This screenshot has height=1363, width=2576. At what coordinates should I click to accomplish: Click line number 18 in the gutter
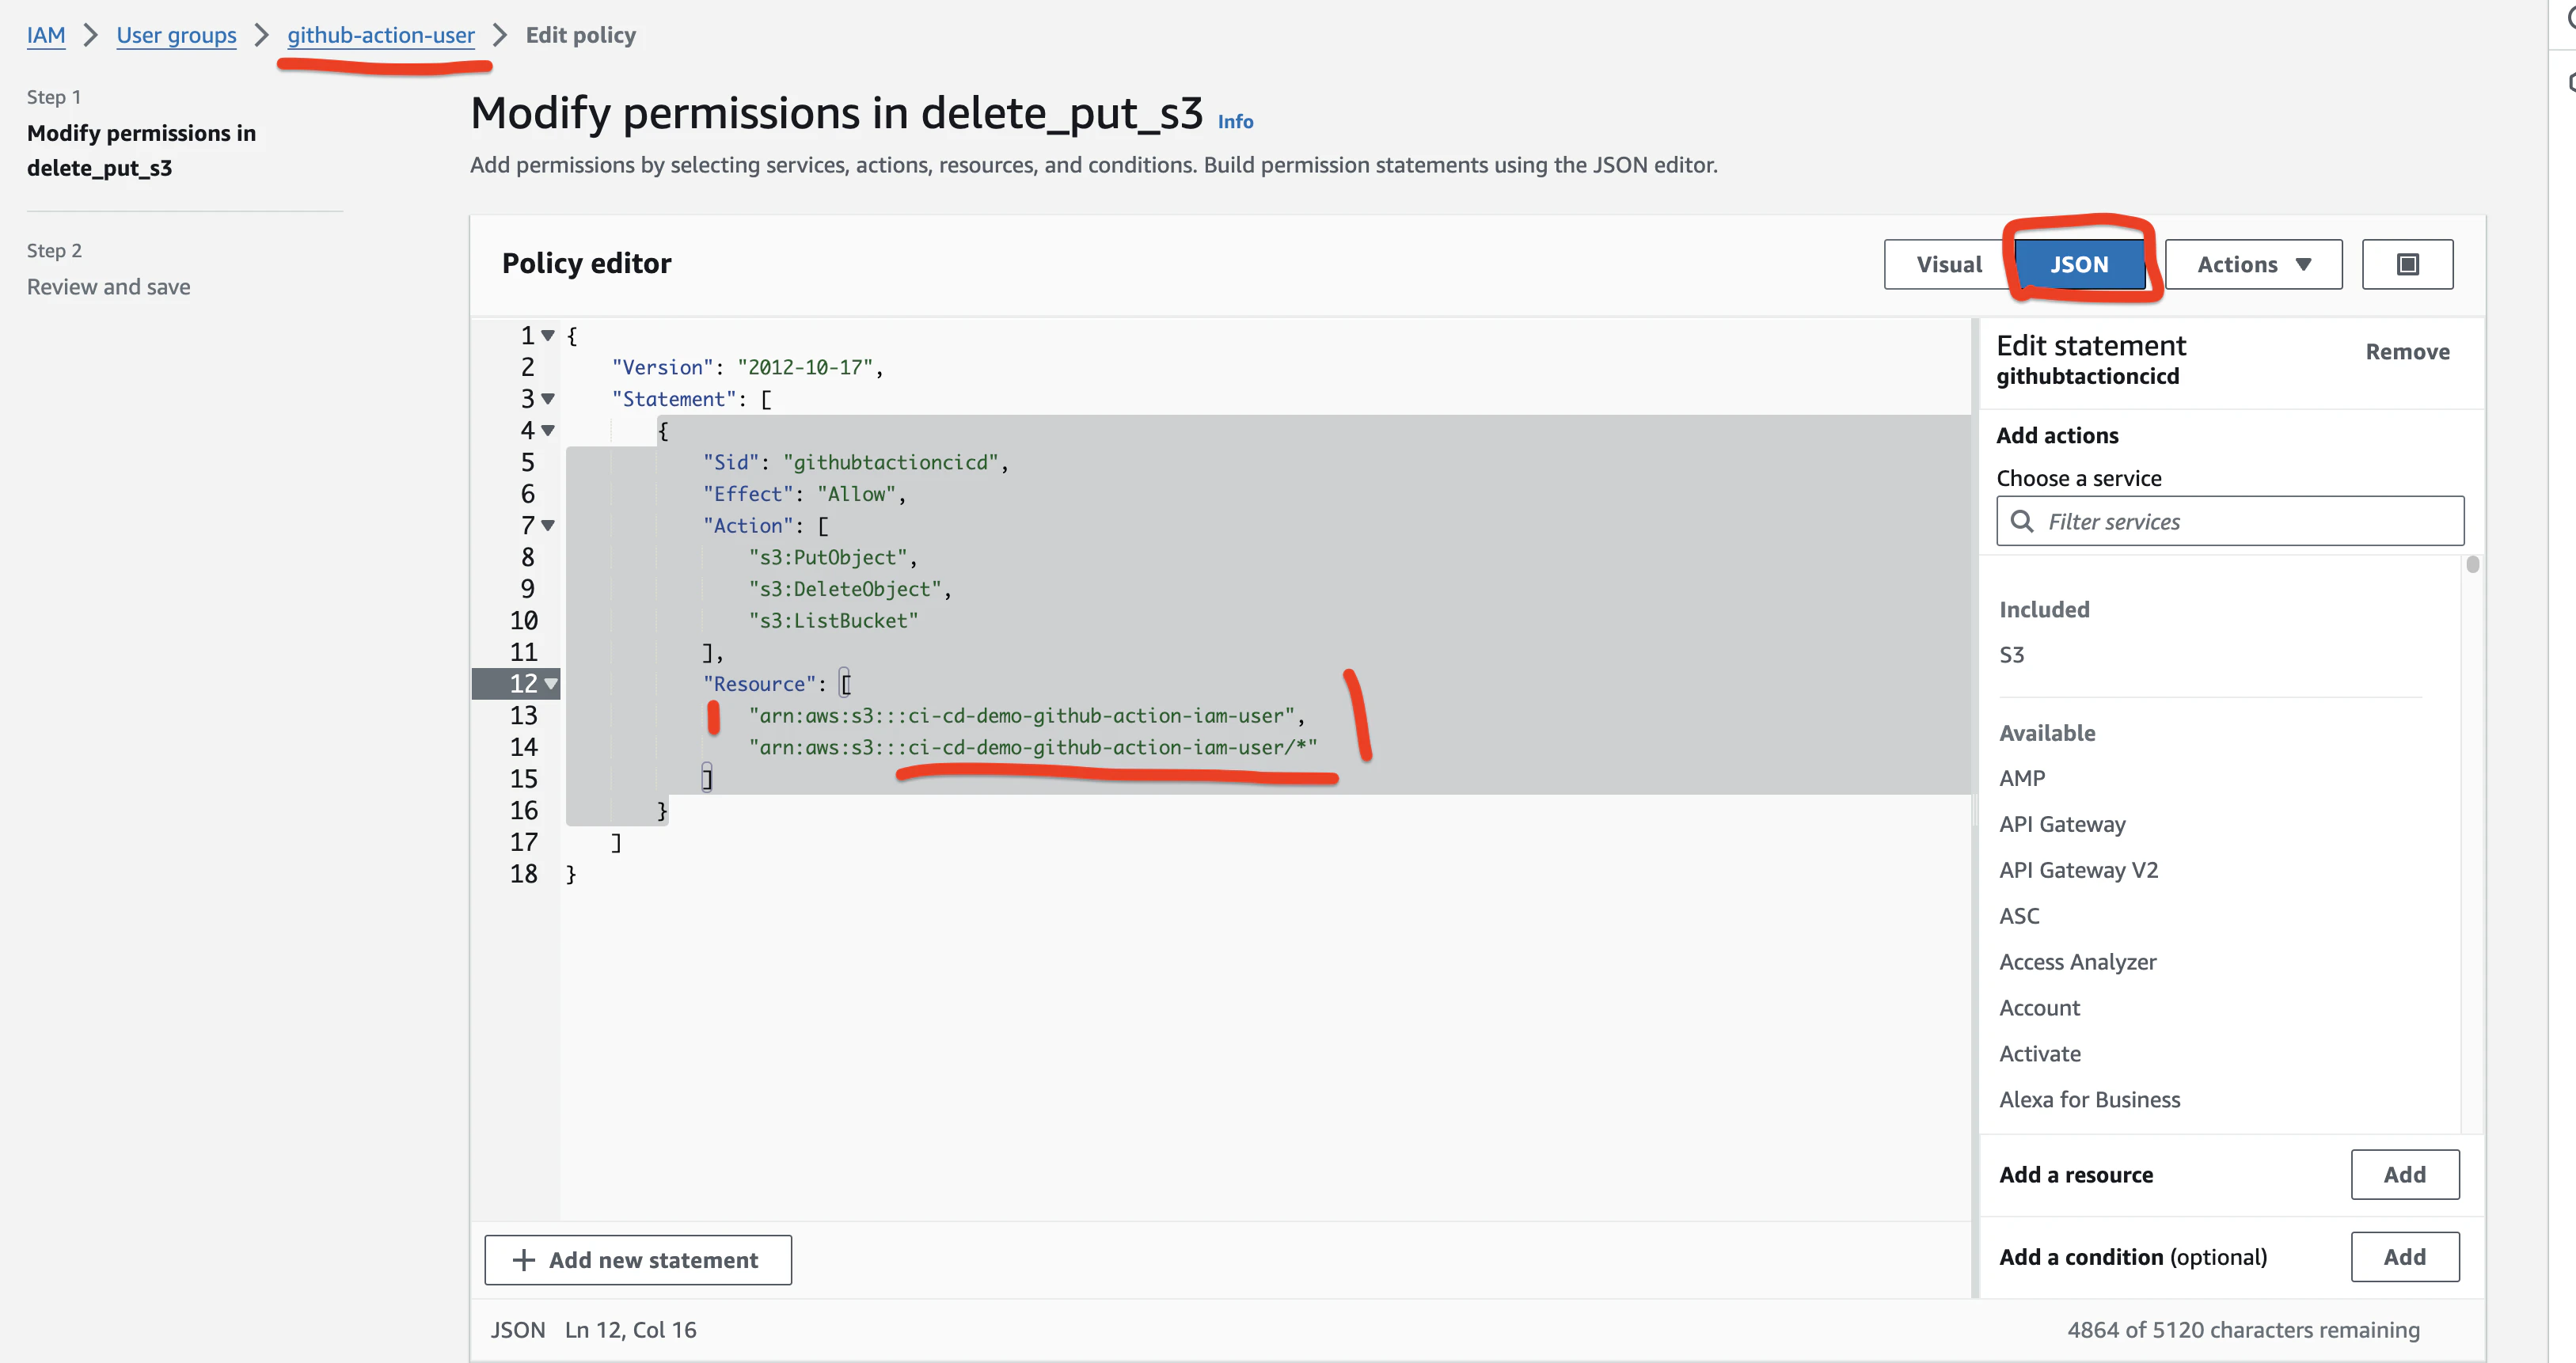click(524, 874)
